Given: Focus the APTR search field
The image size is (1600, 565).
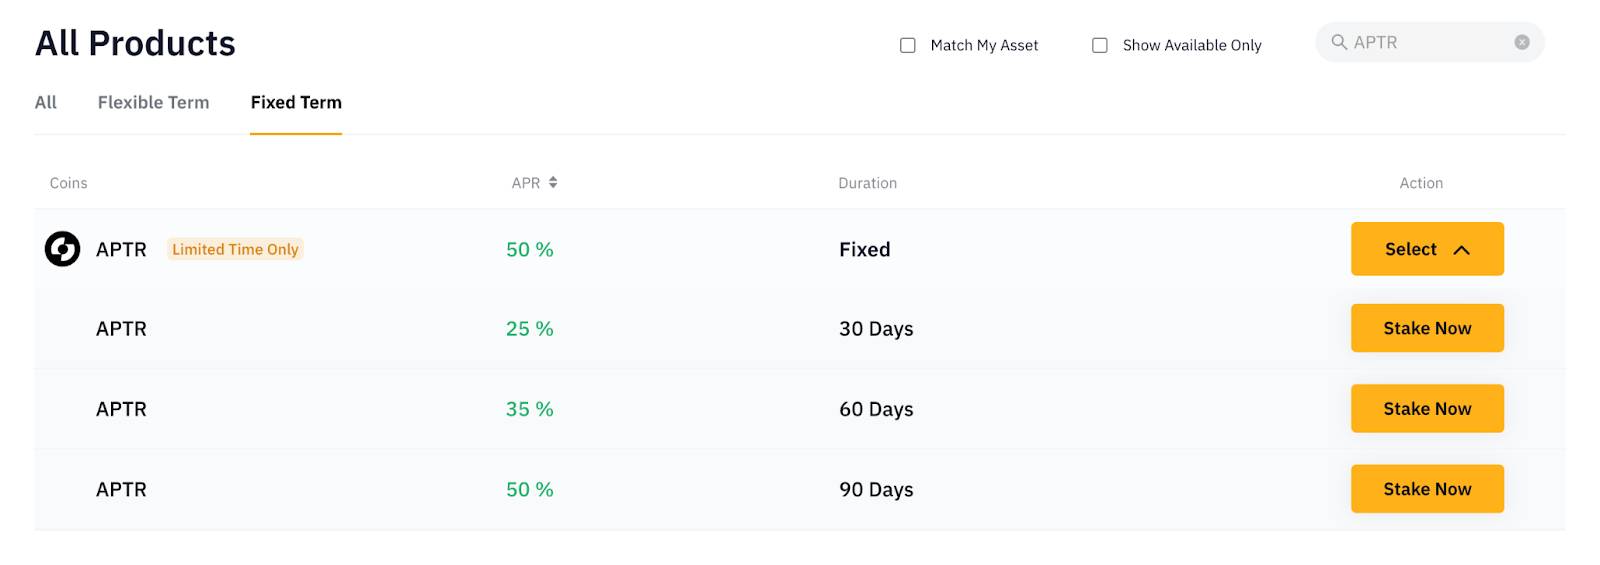Looking at the screenshot, I should (x=1430, y=42).
